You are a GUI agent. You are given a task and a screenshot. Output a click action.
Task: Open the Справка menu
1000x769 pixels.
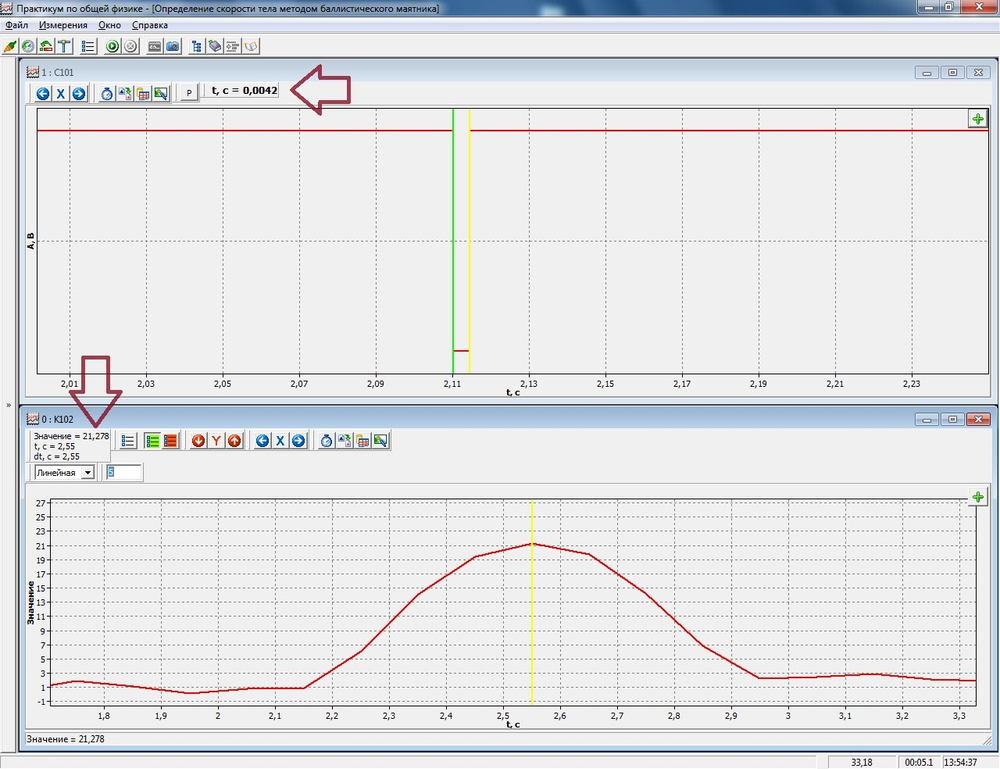coord(150,25)
